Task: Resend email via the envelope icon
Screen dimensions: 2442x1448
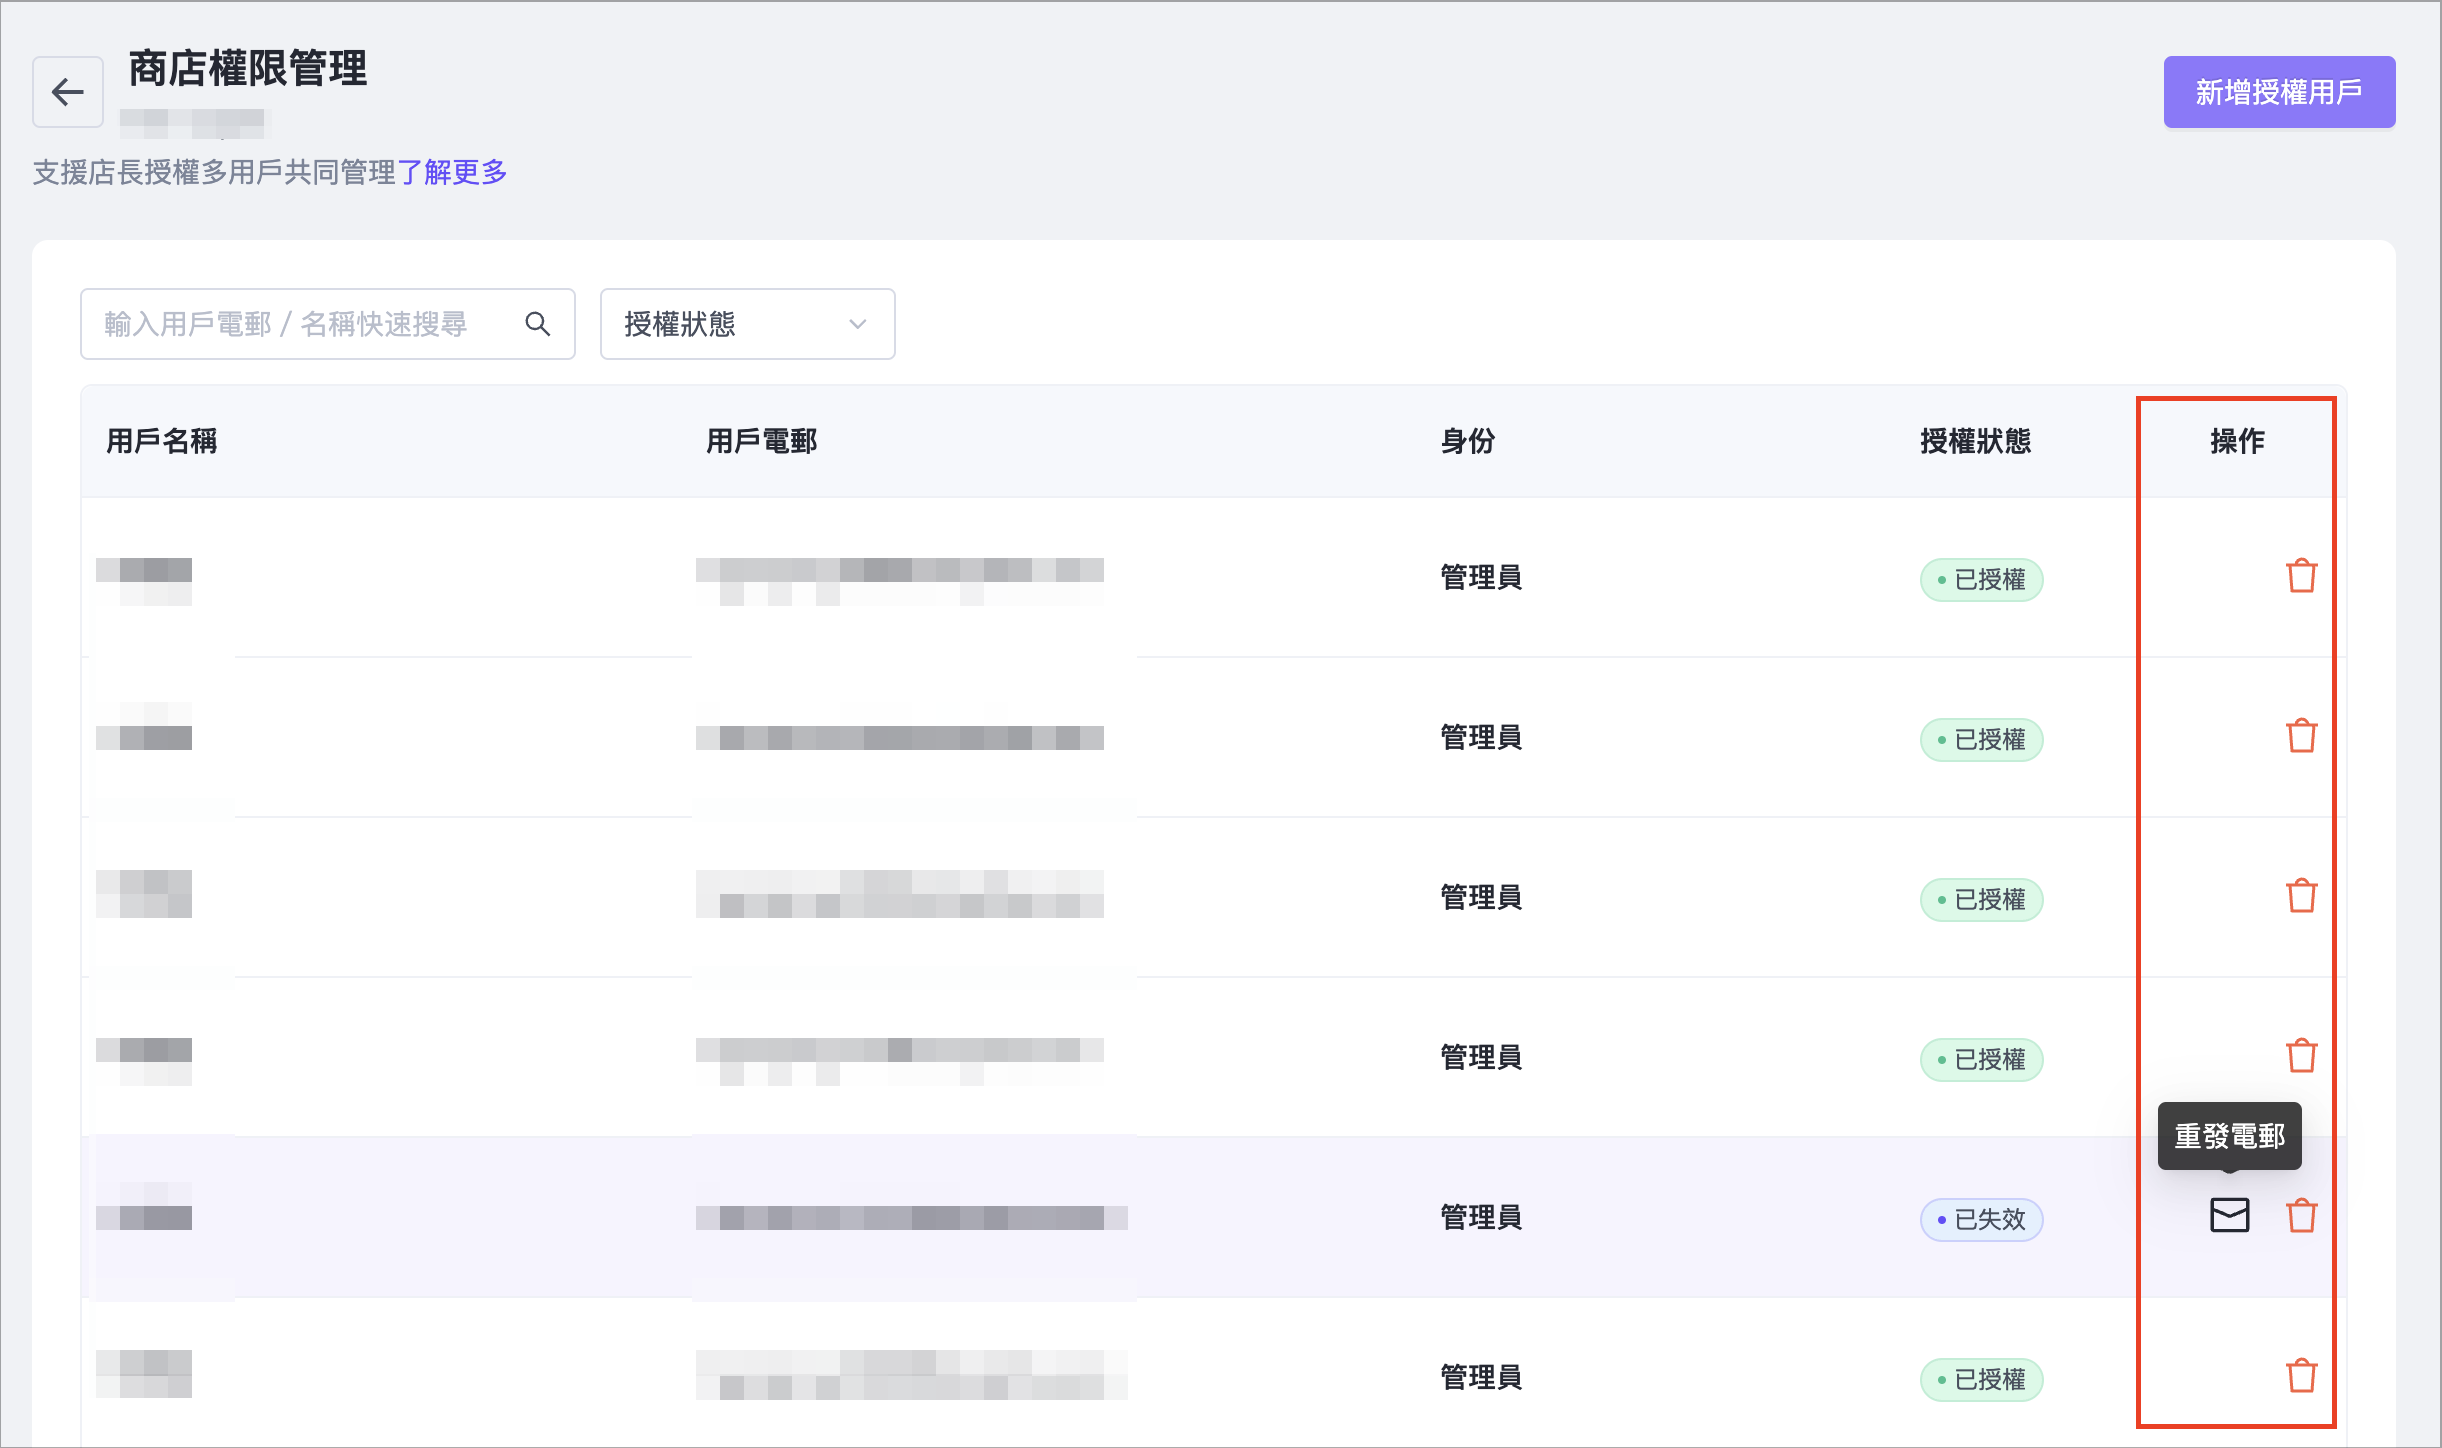Action: pos(2229,1215)
